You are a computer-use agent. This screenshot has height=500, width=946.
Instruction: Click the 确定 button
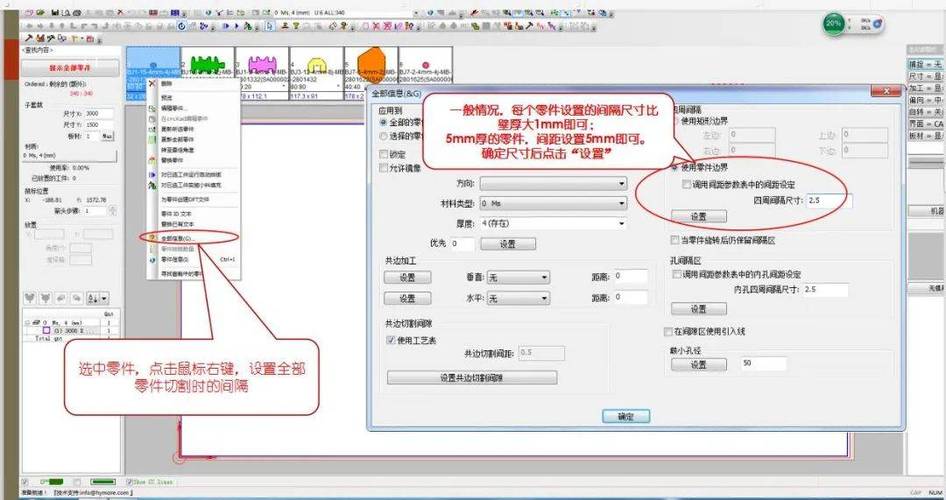(626, 416)
